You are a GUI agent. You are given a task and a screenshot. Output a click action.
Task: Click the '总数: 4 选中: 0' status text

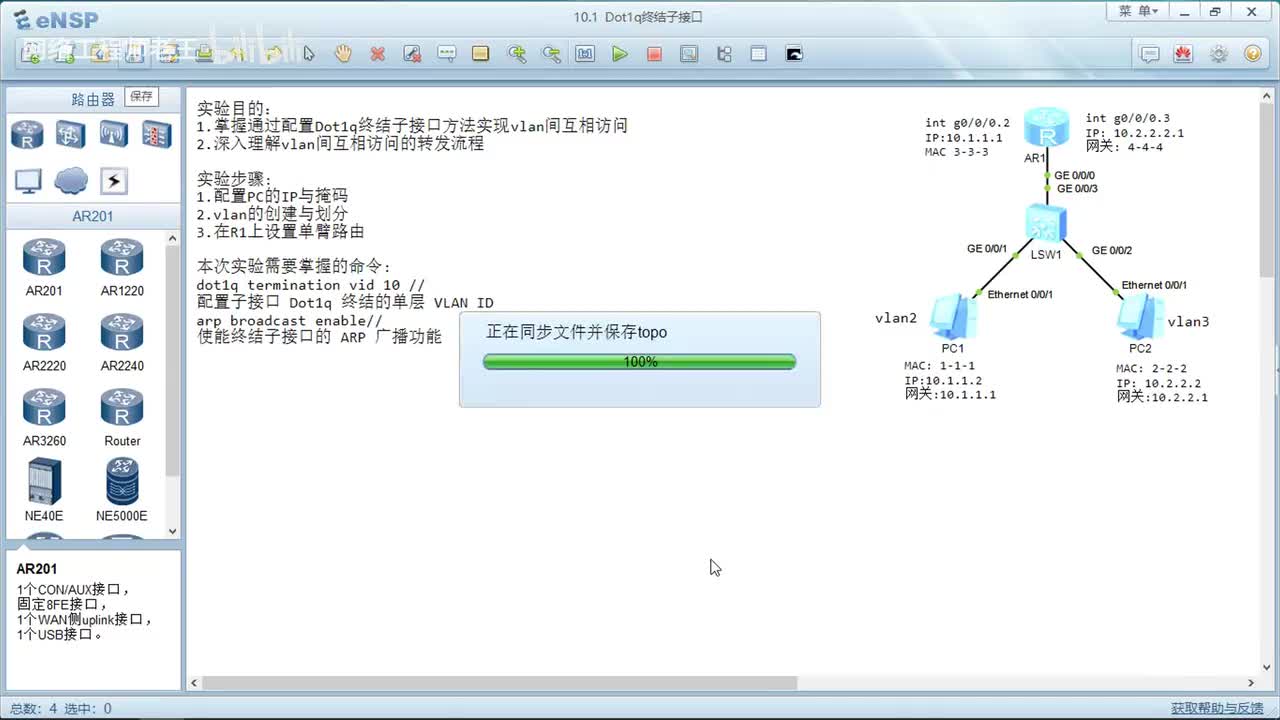click(x=61, y=708)
